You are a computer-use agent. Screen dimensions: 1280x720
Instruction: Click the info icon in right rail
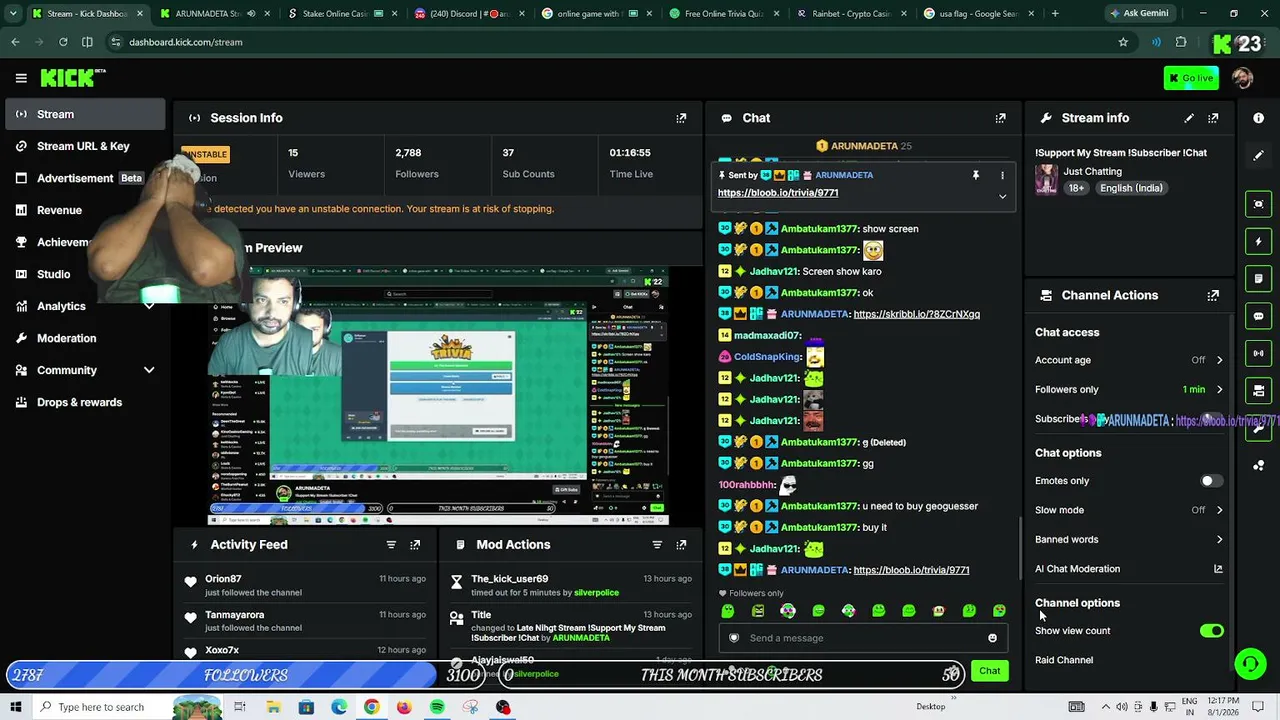(1258, 118)
